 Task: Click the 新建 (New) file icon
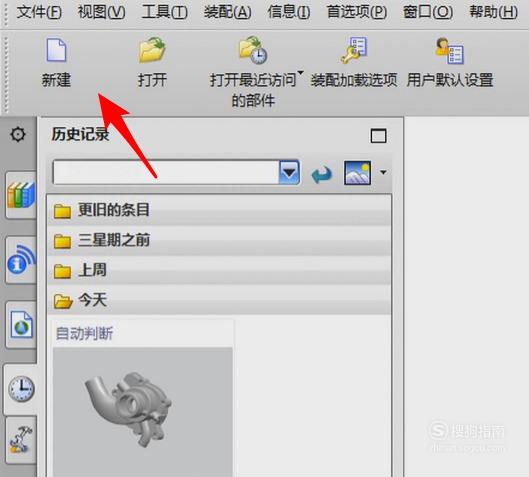[x=56, y=50]
